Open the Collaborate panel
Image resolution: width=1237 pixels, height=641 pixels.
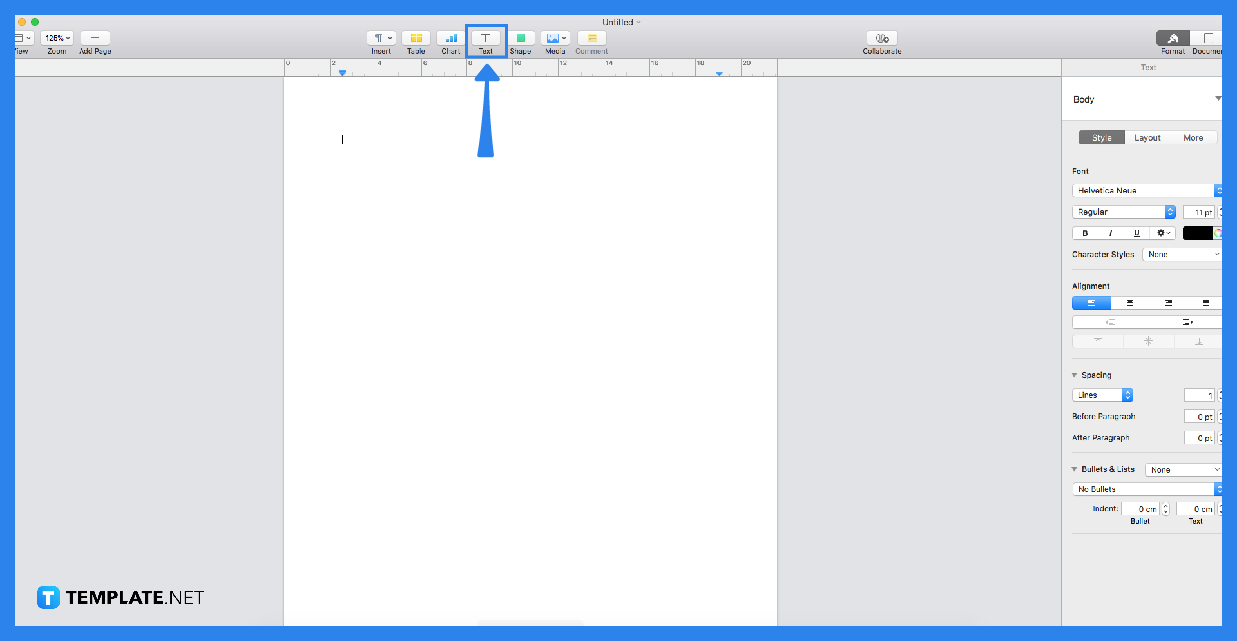(880, 37)
